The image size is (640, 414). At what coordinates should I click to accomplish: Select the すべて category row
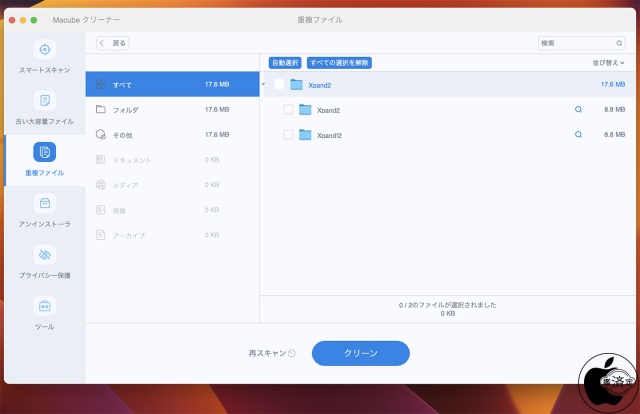172,84
